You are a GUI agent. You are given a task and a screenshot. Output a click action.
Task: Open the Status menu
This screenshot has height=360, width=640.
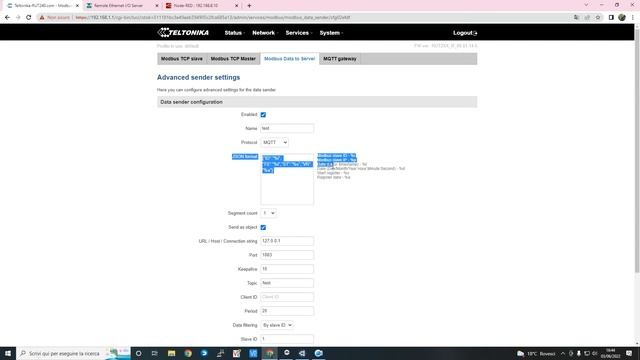tap(234, 33)
